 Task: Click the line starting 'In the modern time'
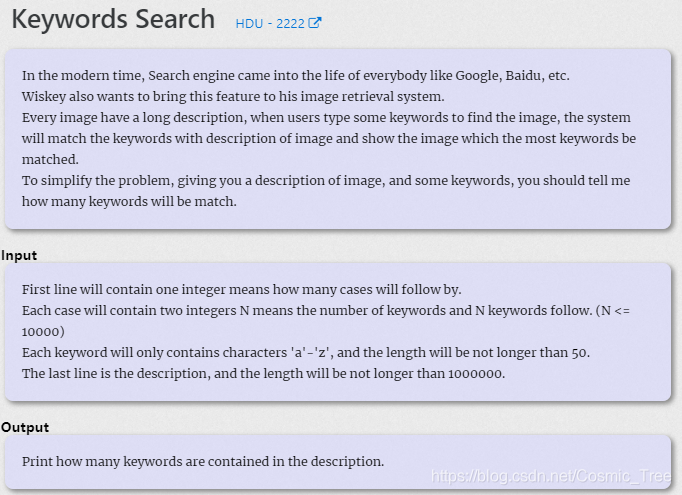296,76
